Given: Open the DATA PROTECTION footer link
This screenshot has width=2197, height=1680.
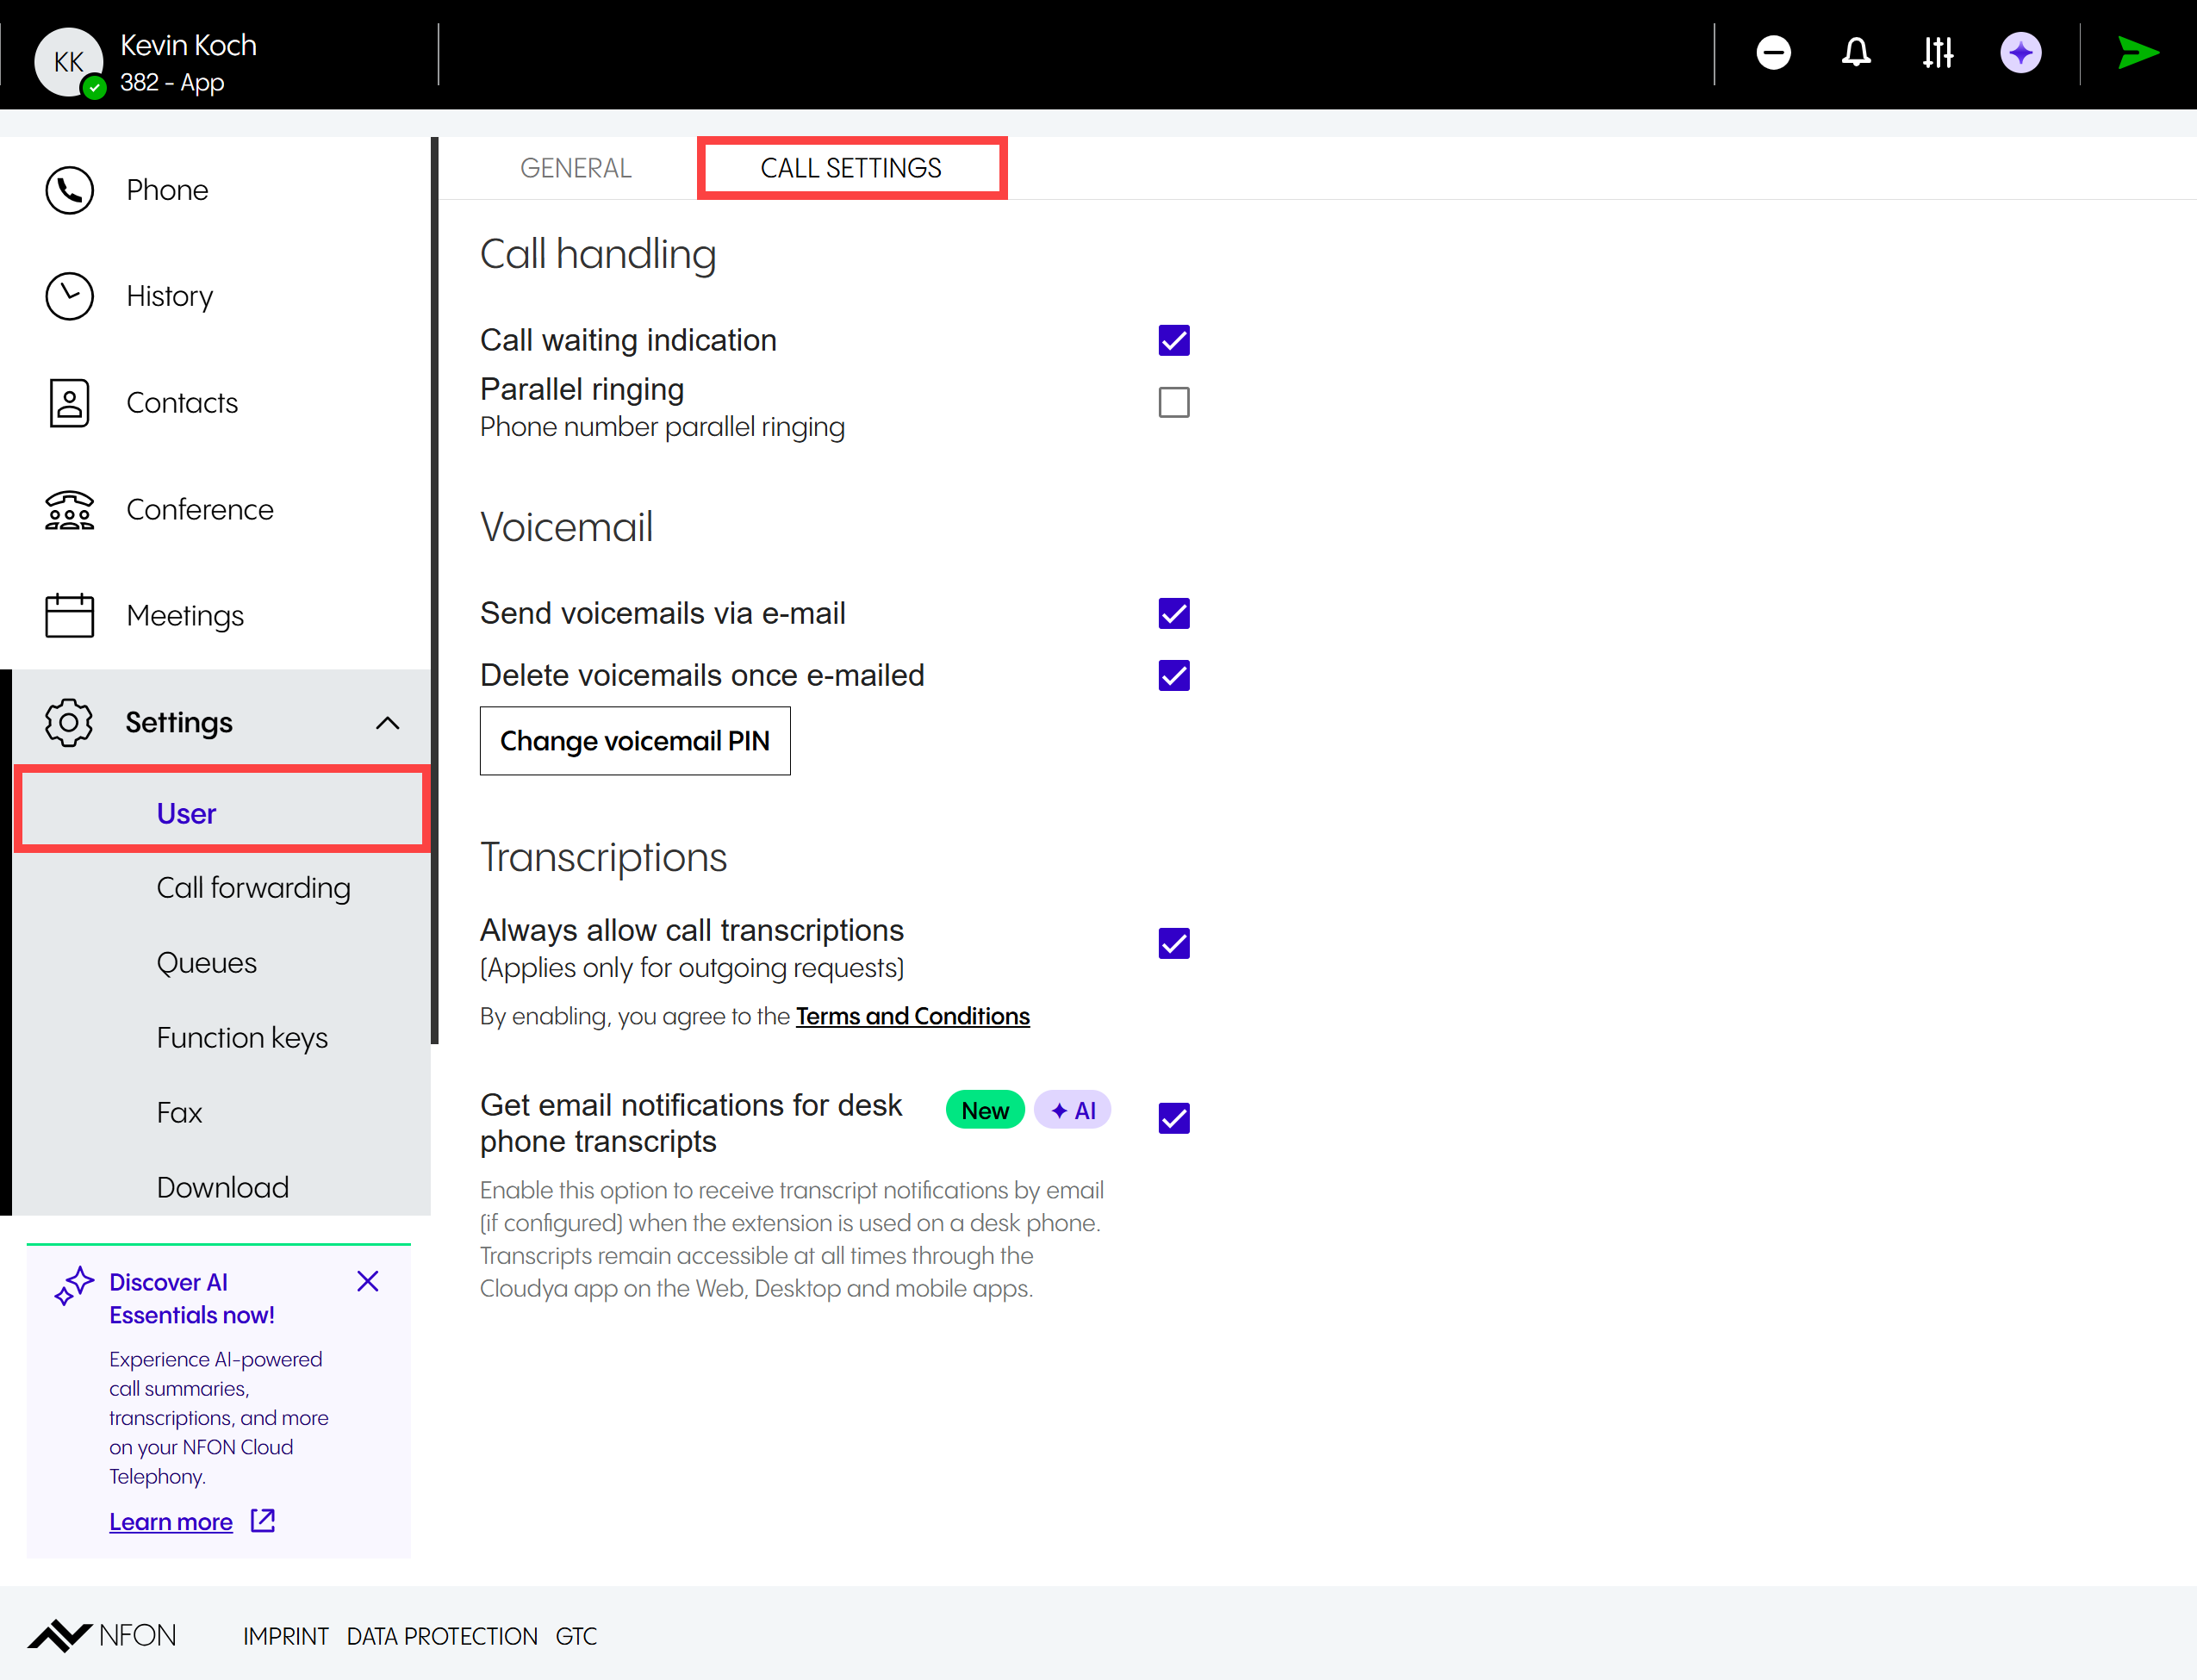Looking at the screenshot, I should (x=442, y=1636).
